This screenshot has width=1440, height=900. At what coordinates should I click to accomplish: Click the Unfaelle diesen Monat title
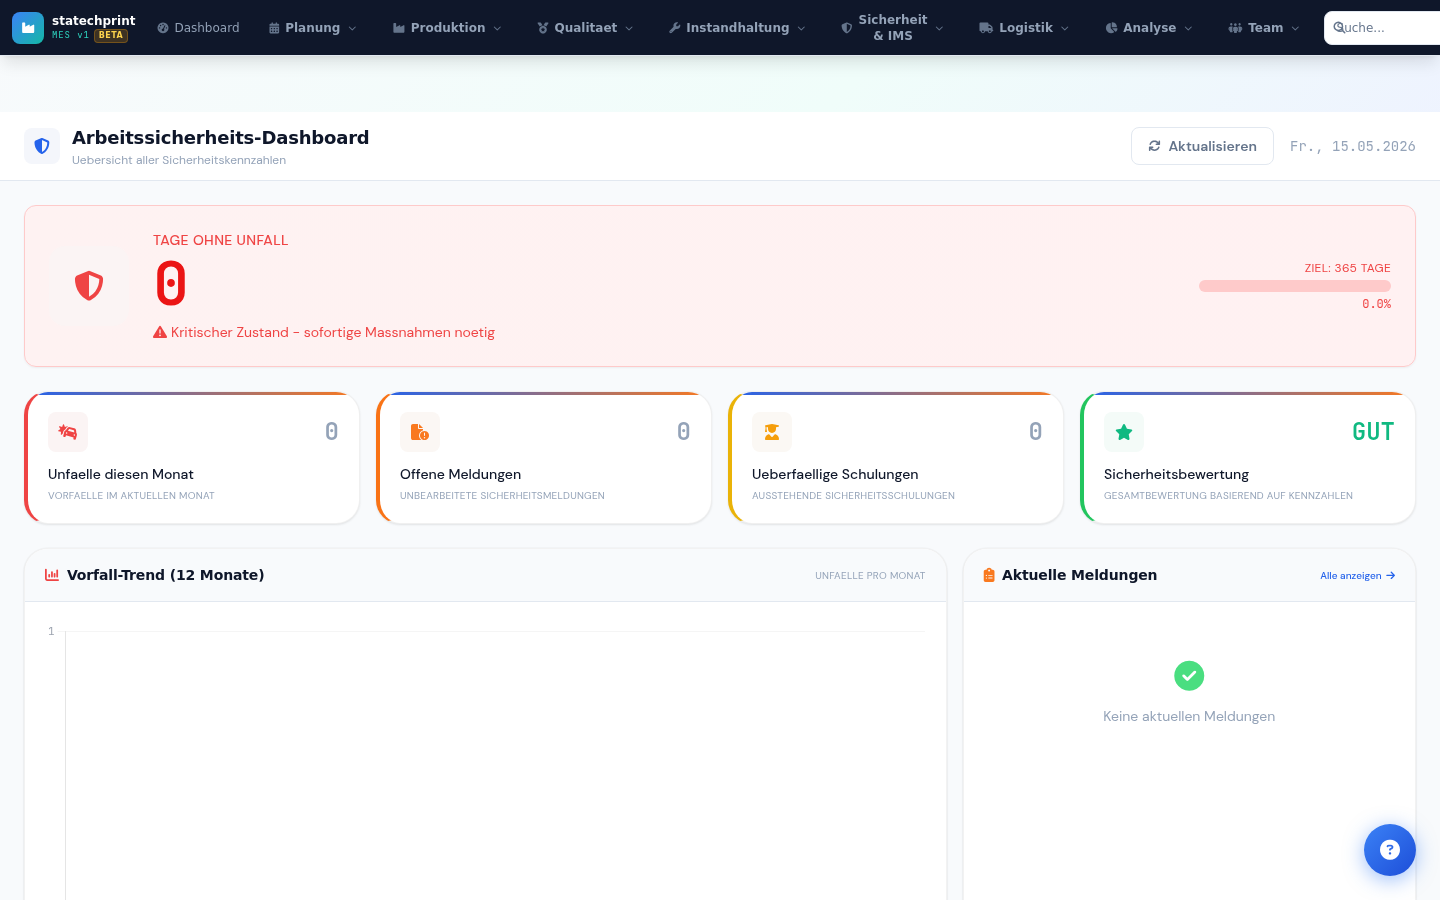(x=121, y=474)
